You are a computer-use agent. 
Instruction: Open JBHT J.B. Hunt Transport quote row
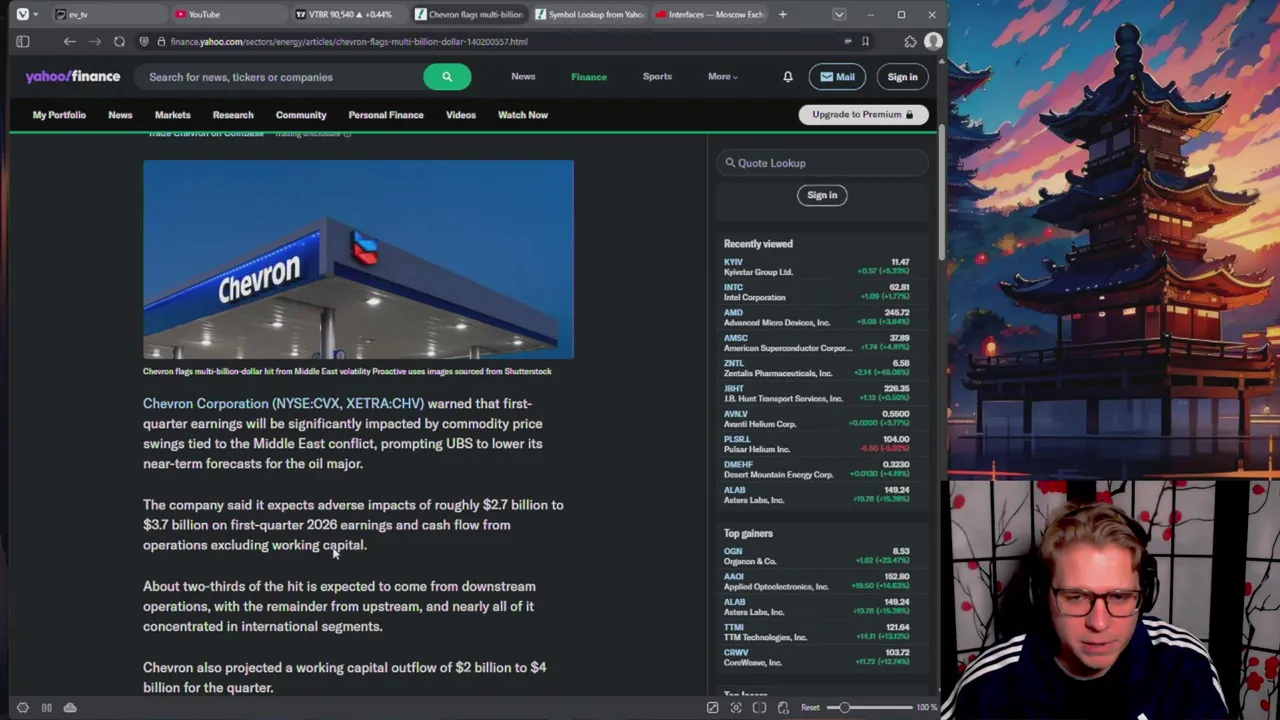(816, 394)
